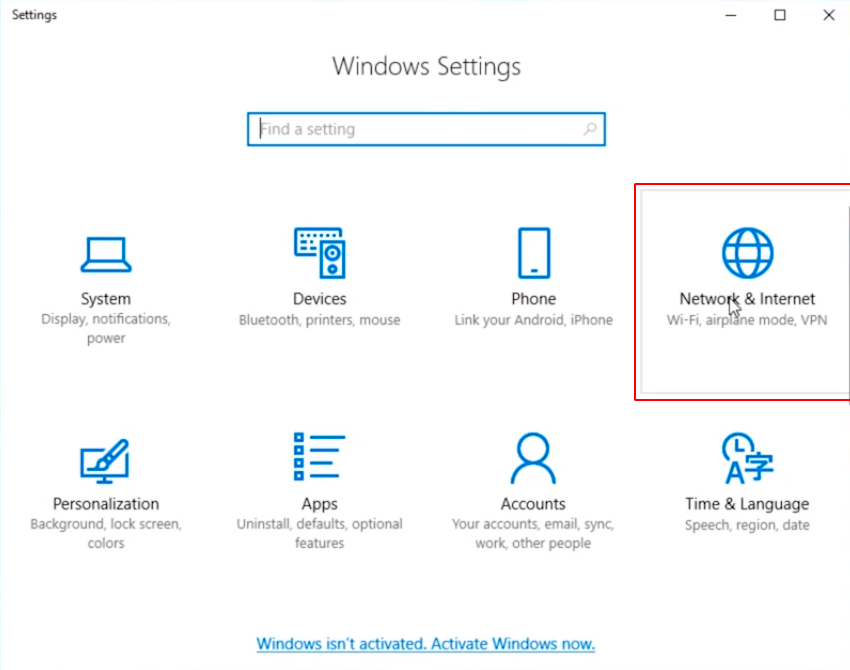Image resolution: width=850 pixels, height=670 pixels.
Task: Focus the Find a setting field
Action: (426, 129)
